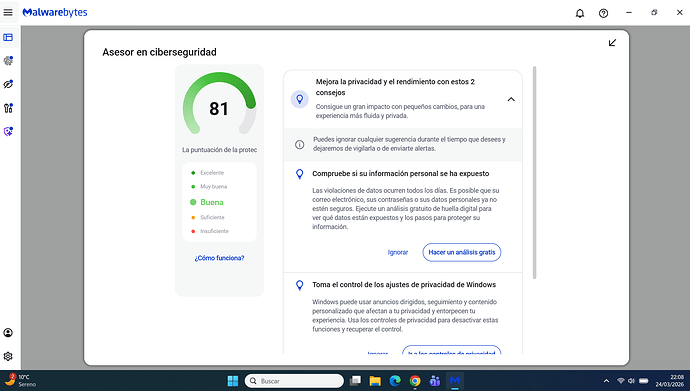This screenshot has height=391, width=690.
Task: Collapse the advisor panel with arrow icon
Action: [612, 43]
